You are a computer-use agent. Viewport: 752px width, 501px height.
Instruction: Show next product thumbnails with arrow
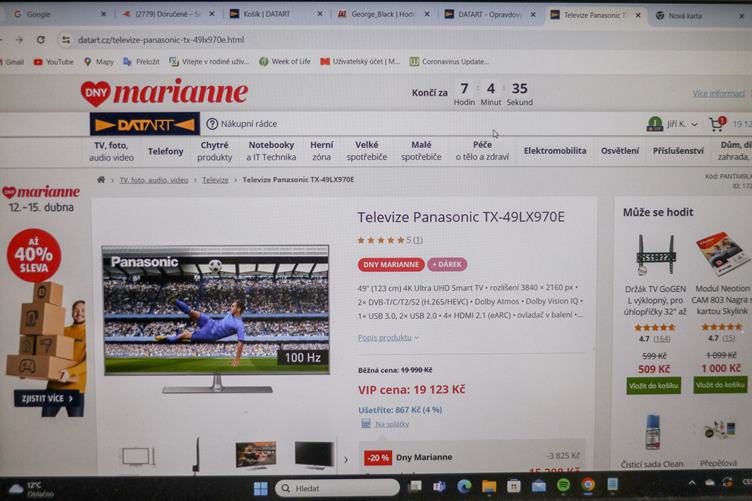(346, 459)
